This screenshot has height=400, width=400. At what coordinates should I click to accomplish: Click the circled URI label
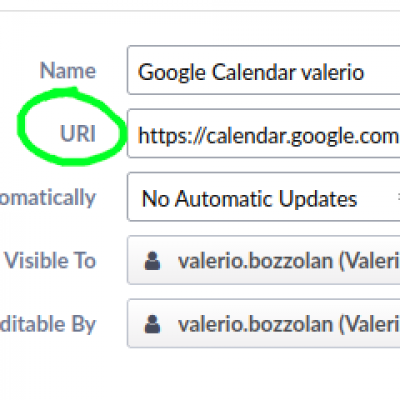pos(78,133)
